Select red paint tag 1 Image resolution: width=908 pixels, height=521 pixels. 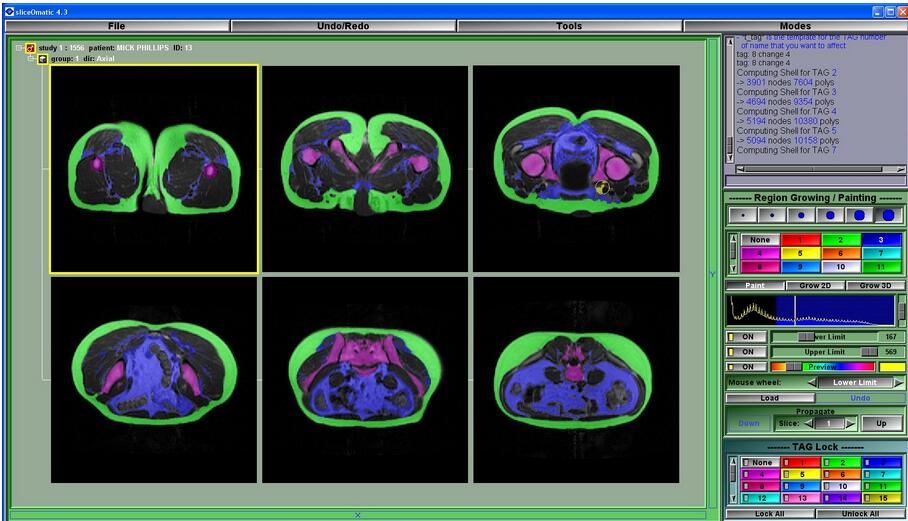[800, 240]
